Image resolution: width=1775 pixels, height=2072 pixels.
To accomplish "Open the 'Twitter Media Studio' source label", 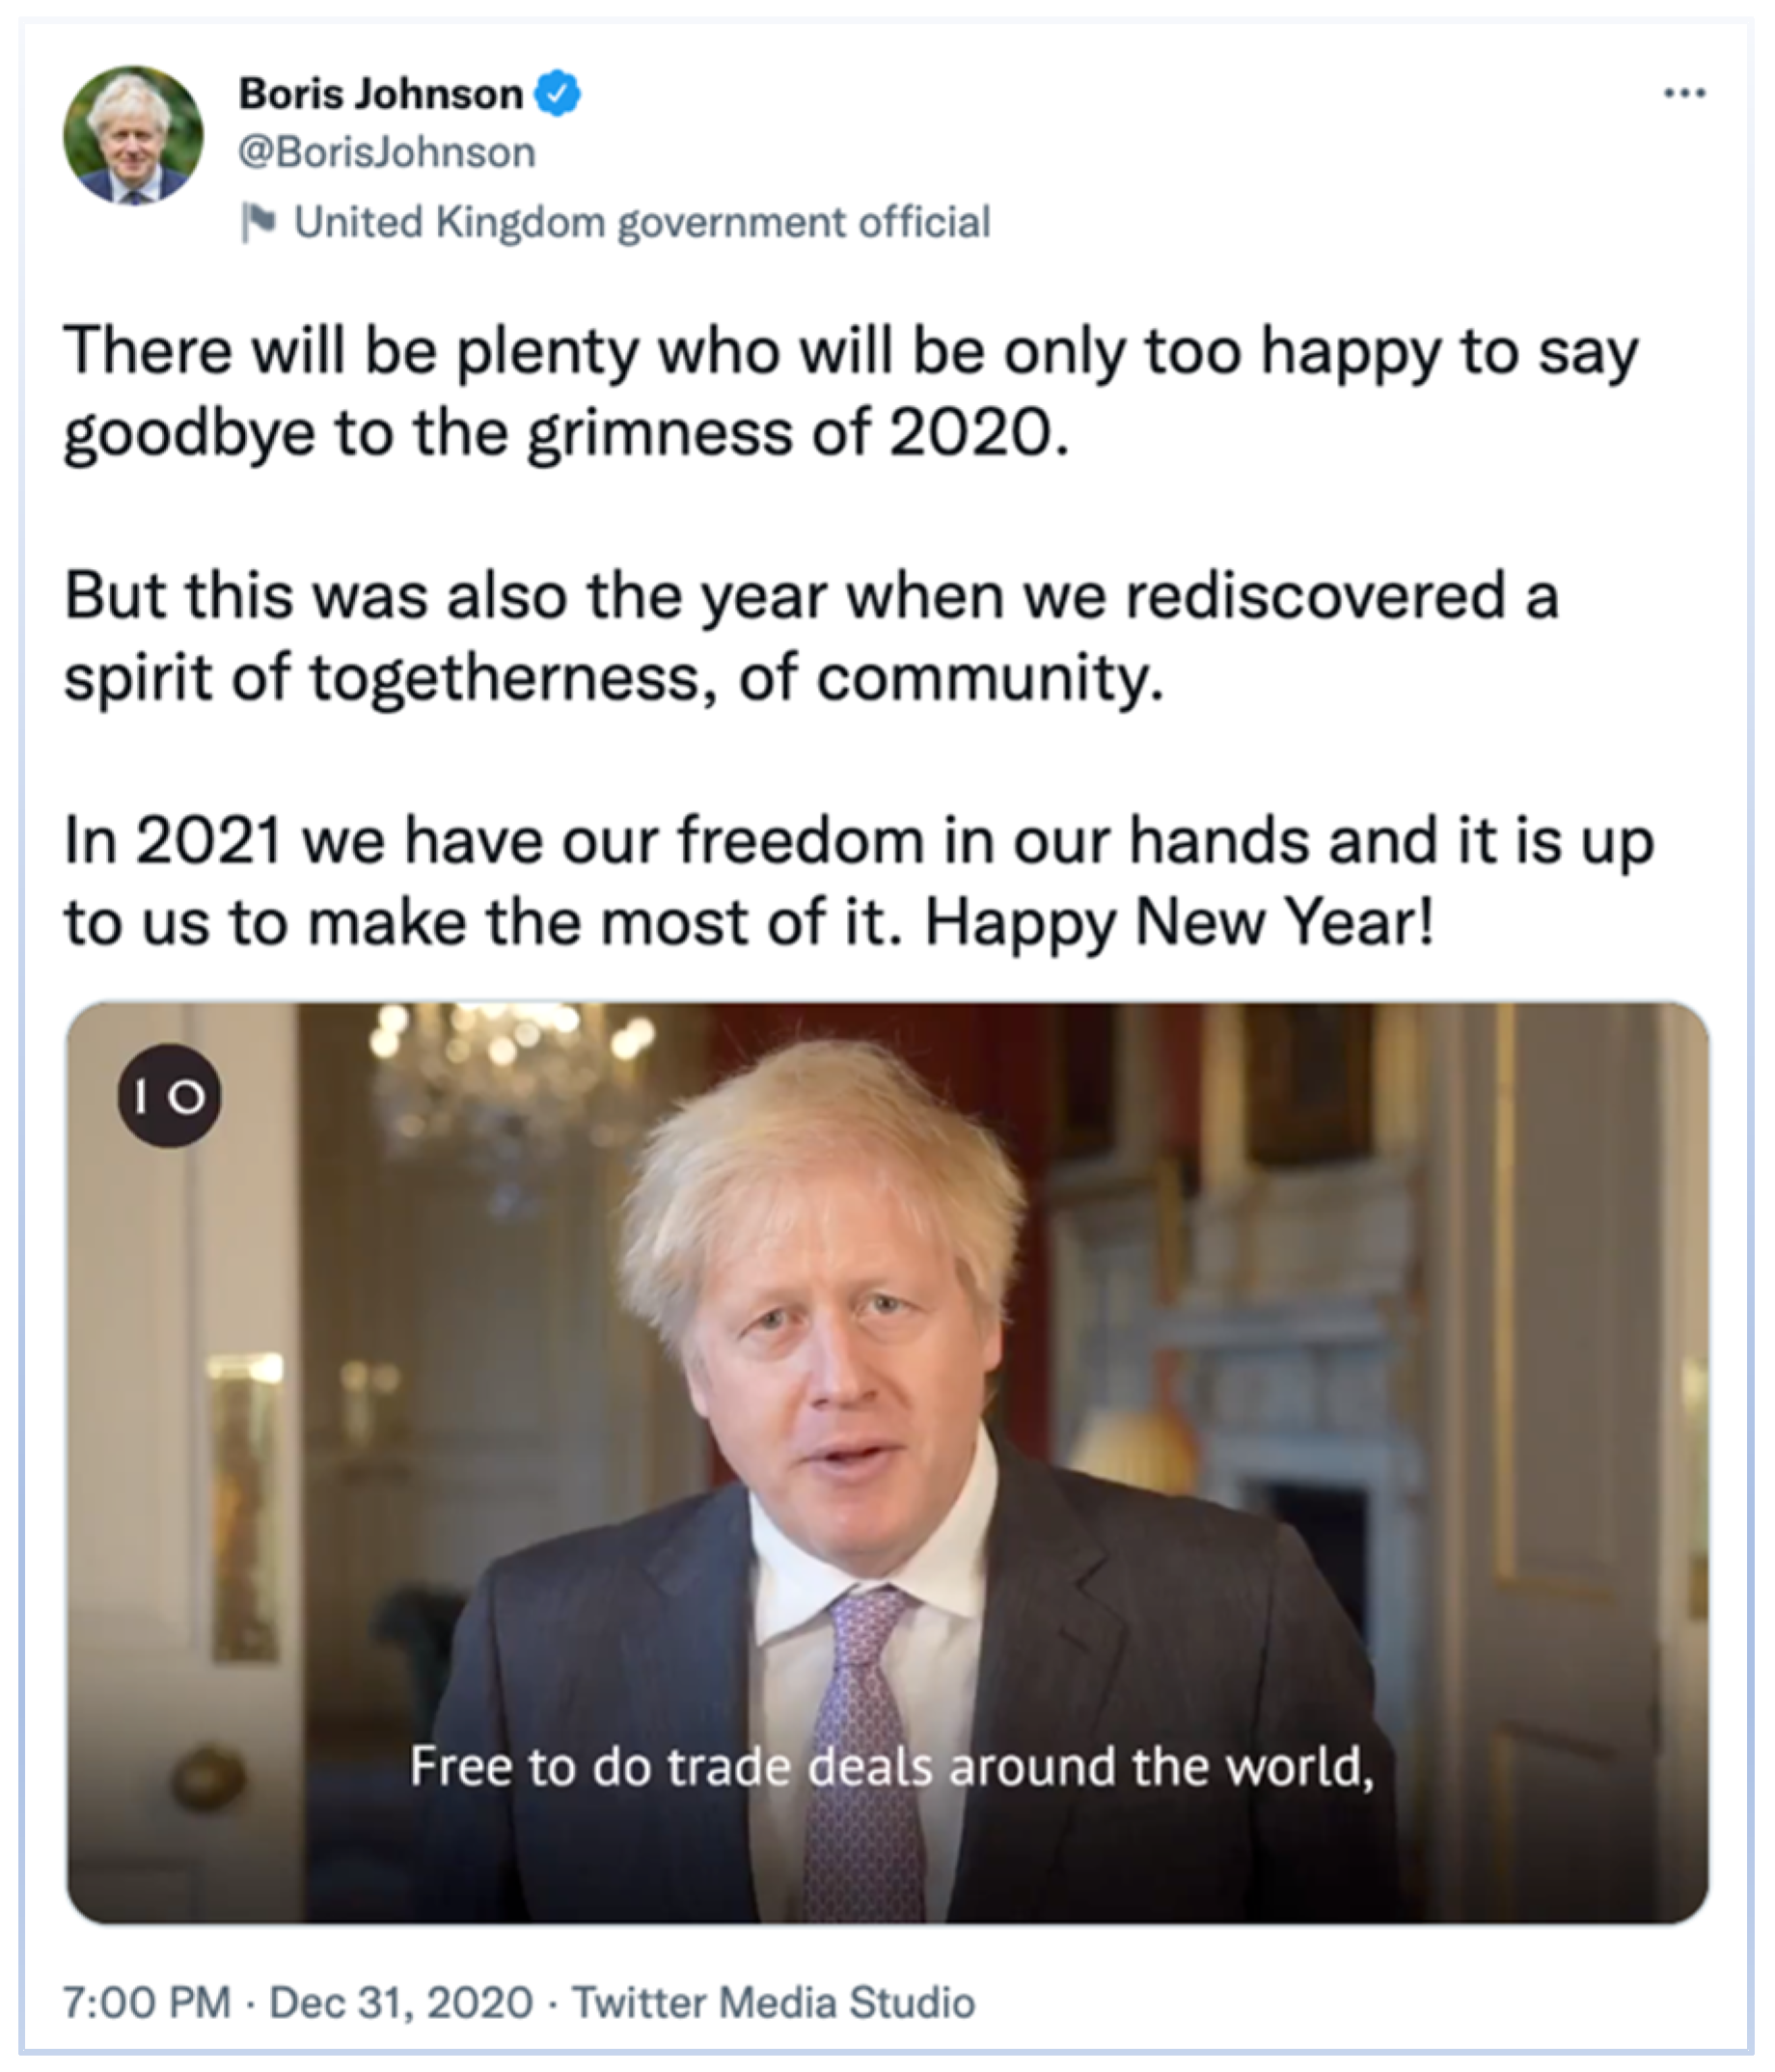I will pyautogui.click(x=773, y=2002).
